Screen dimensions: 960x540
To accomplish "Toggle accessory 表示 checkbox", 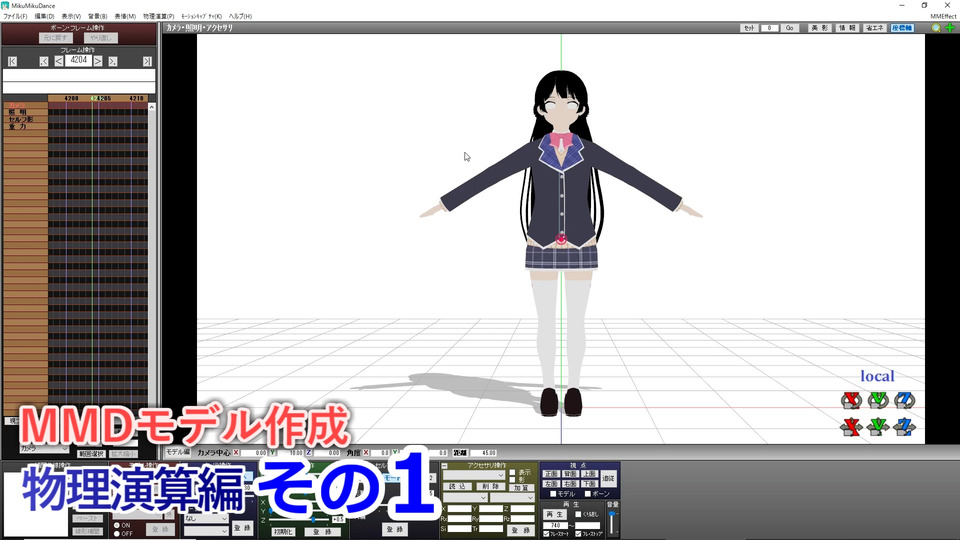I will [512, 473].
